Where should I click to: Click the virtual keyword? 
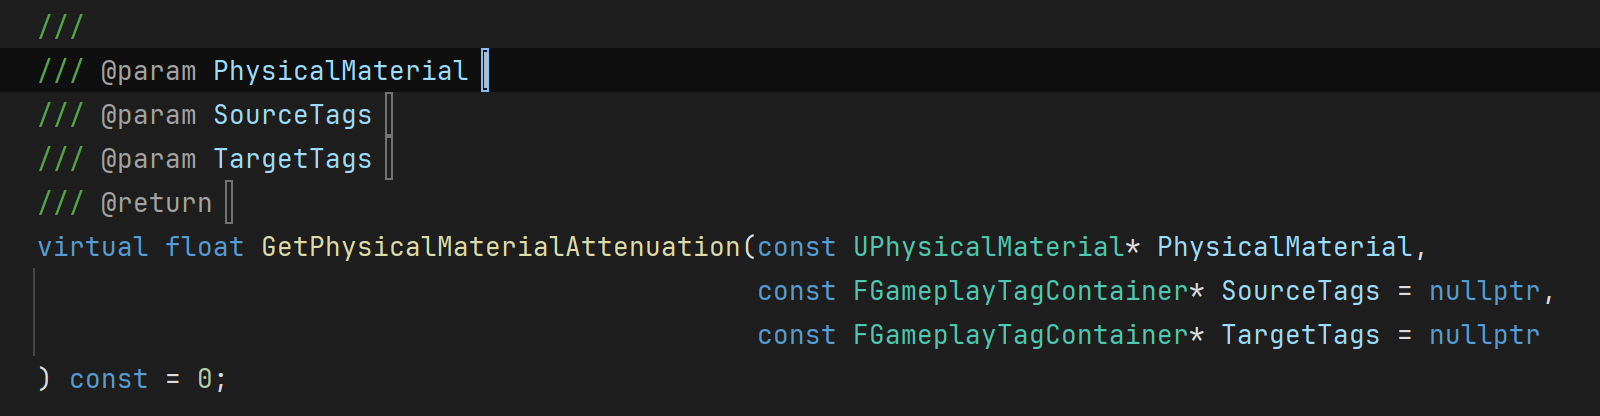click(92, 247)
